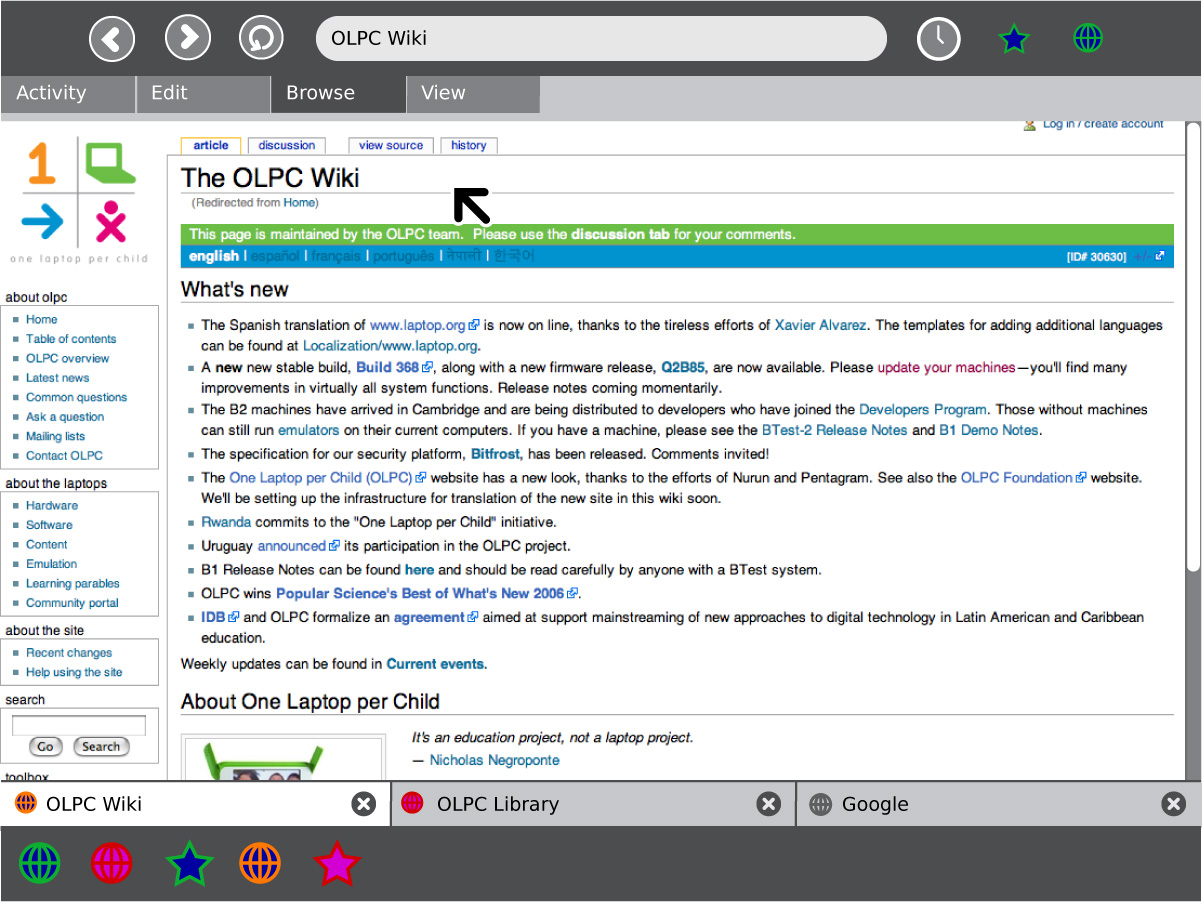
Task: Click the wiki search text field
Action: (x=79, y=725)
